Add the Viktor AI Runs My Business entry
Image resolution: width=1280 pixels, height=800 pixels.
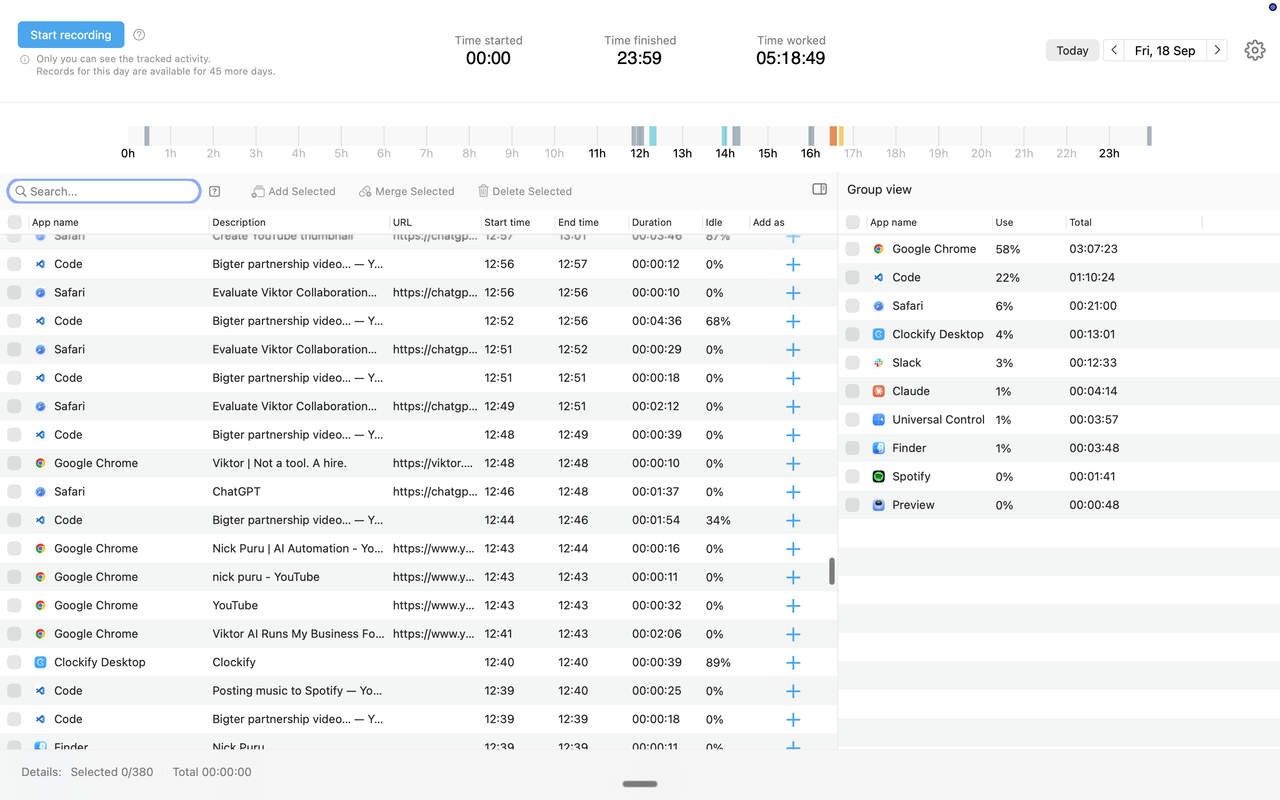pos(793,634)
